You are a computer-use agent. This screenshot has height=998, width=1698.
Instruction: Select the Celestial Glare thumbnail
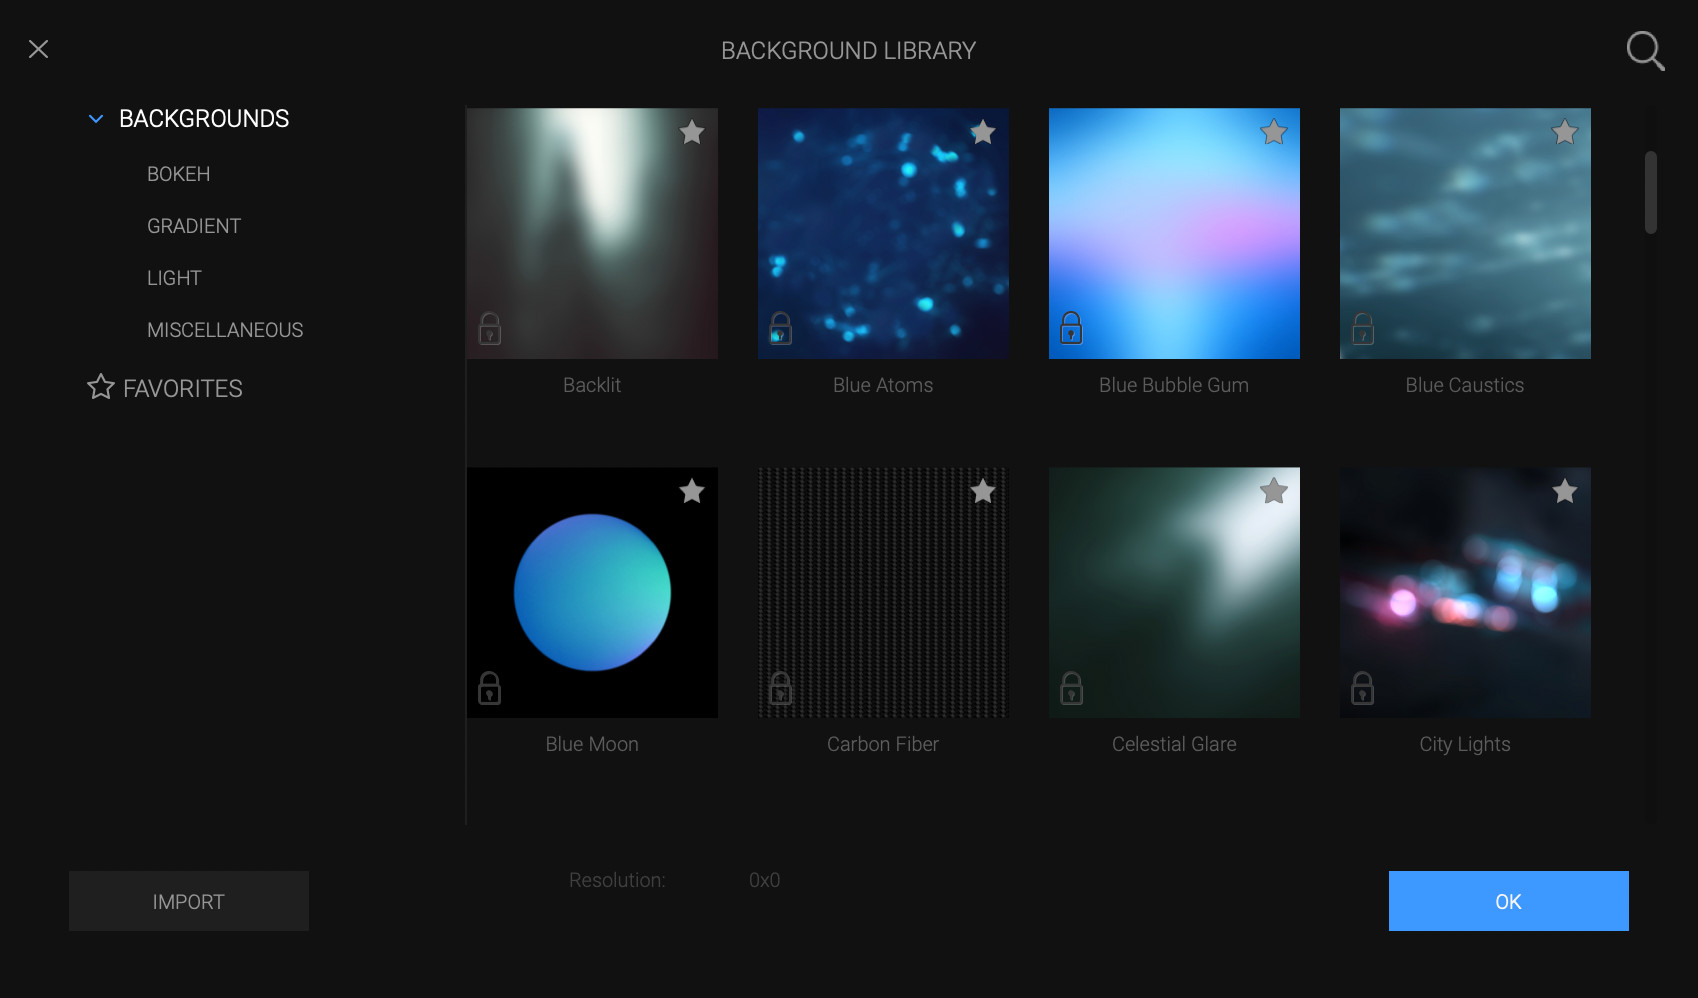point(1174,592)
